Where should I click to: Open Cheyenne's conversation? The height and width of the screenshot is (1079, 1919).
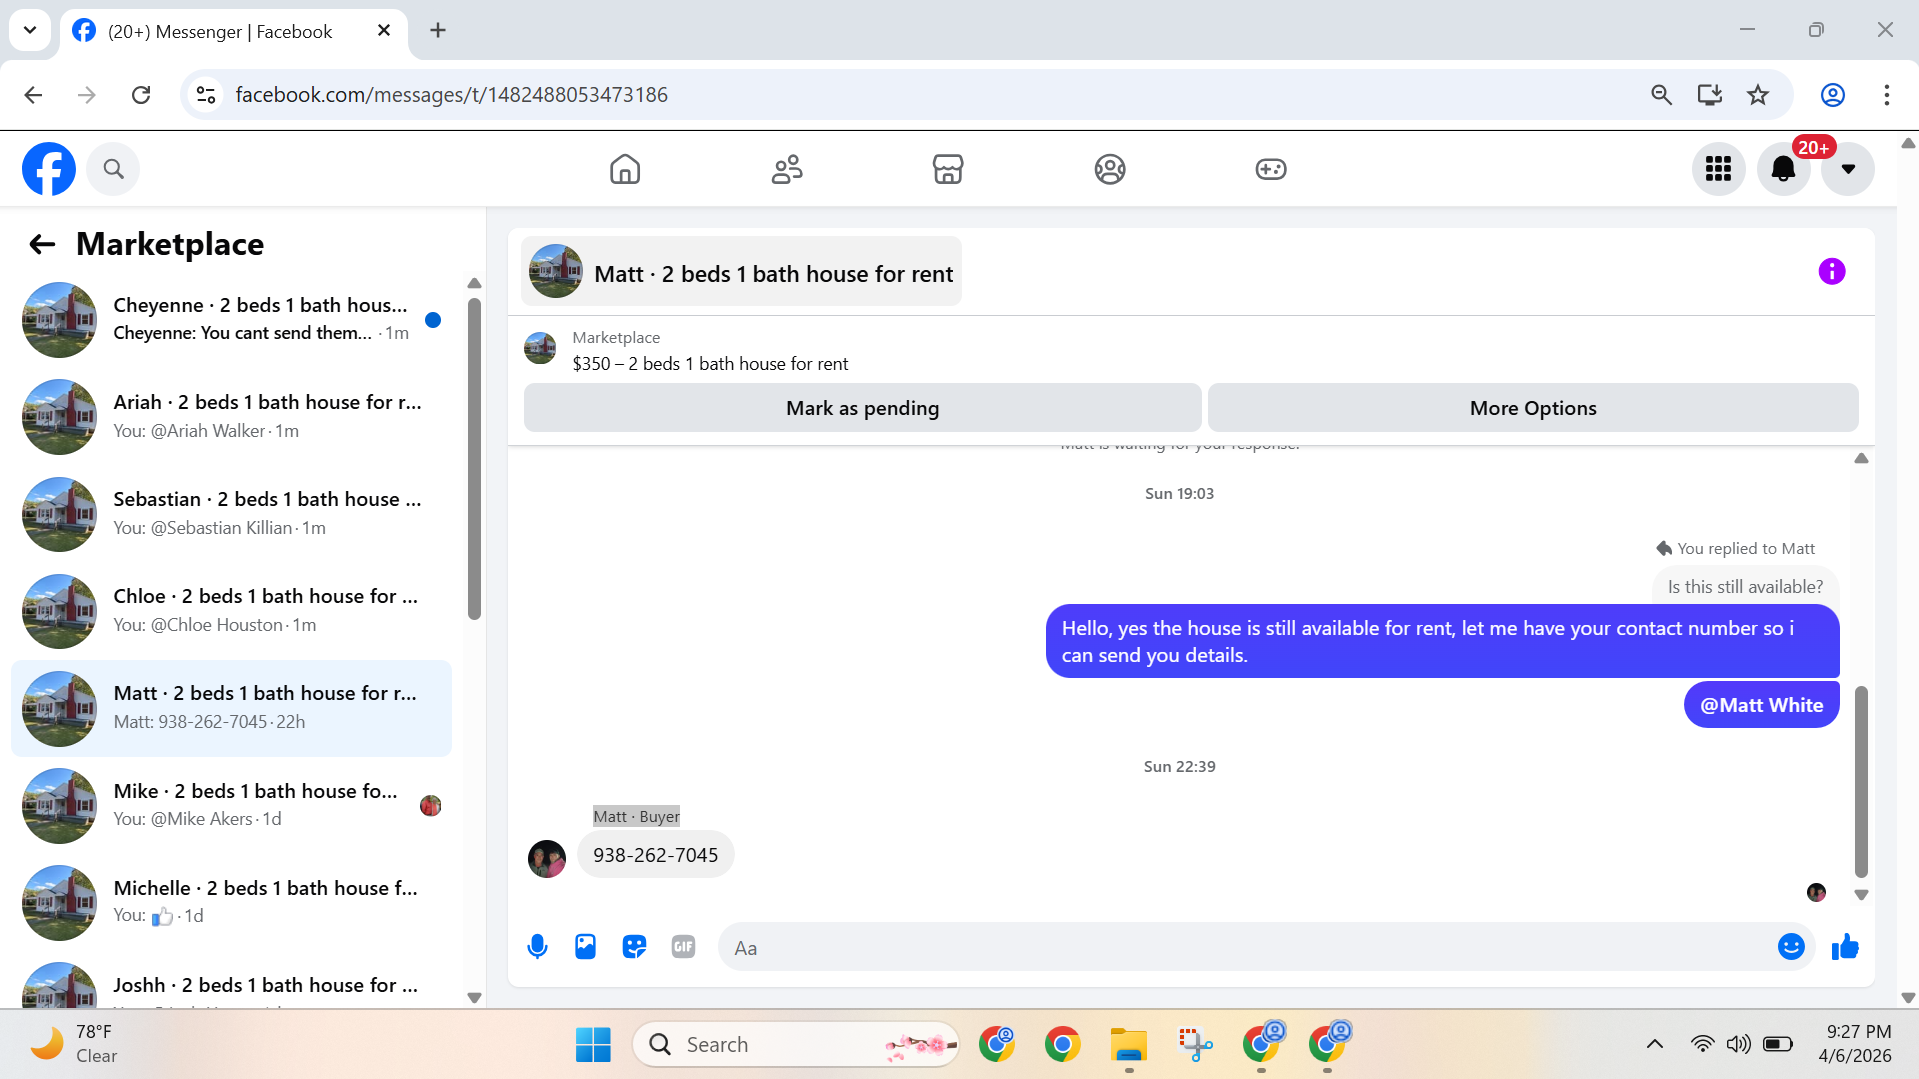click(232, 319)
